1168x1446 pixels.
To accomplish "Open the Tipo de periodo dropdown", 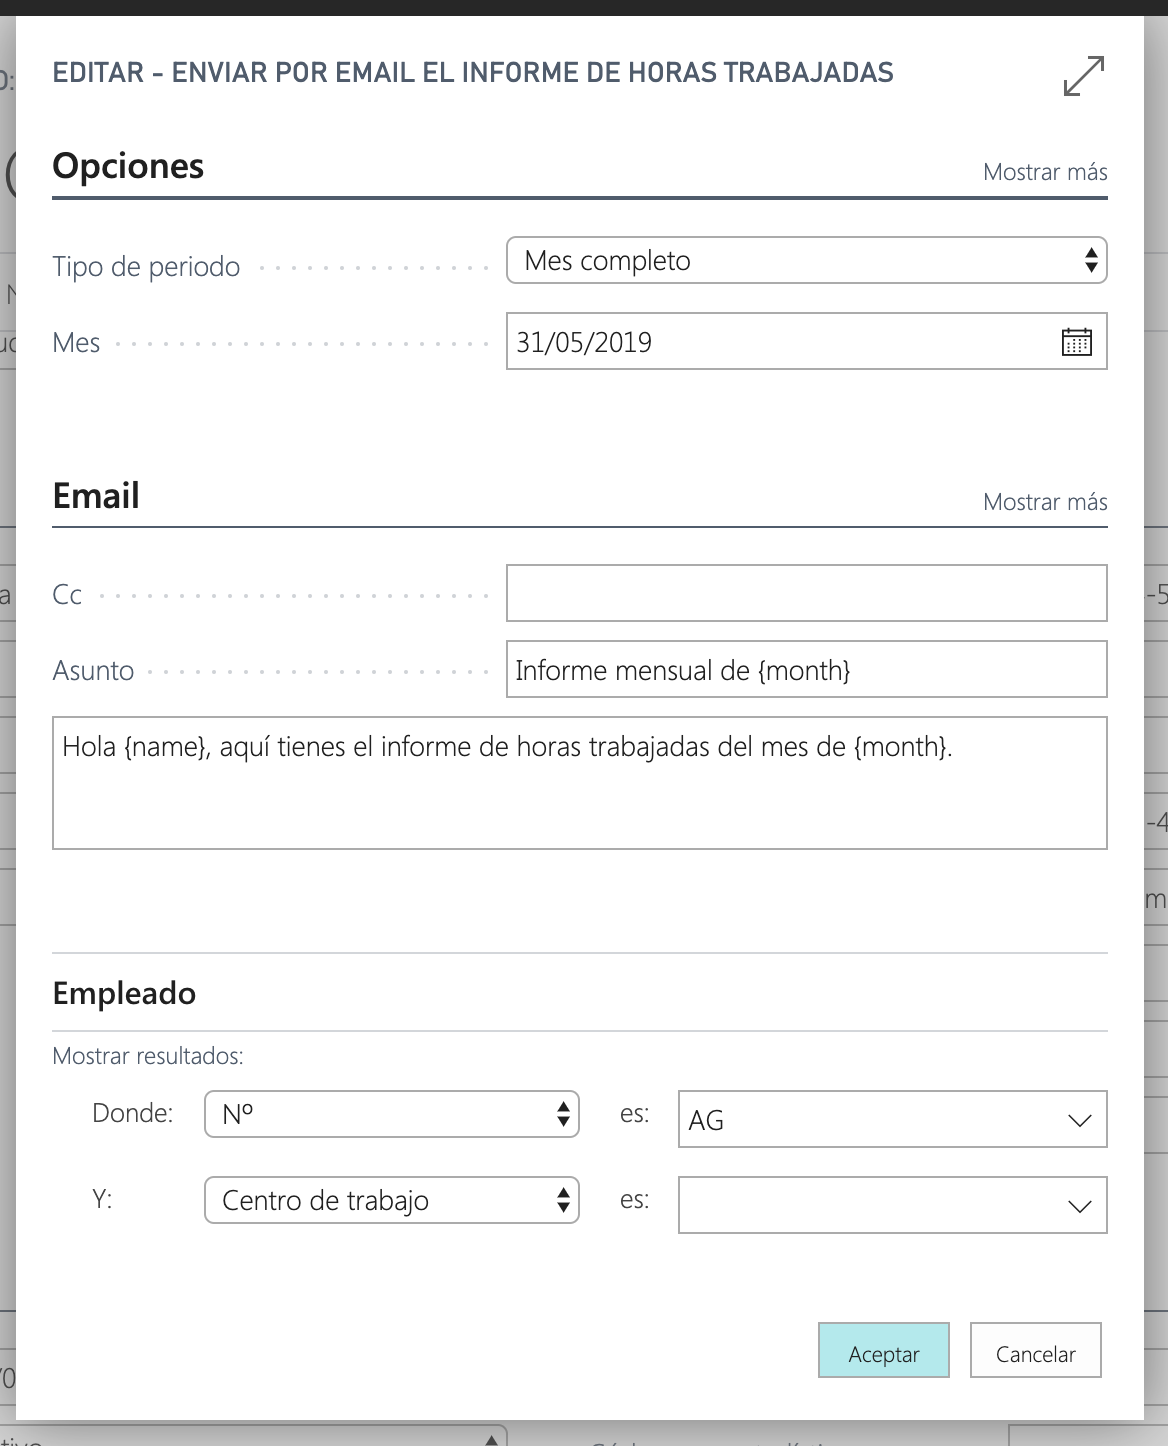I will (806, 261).
